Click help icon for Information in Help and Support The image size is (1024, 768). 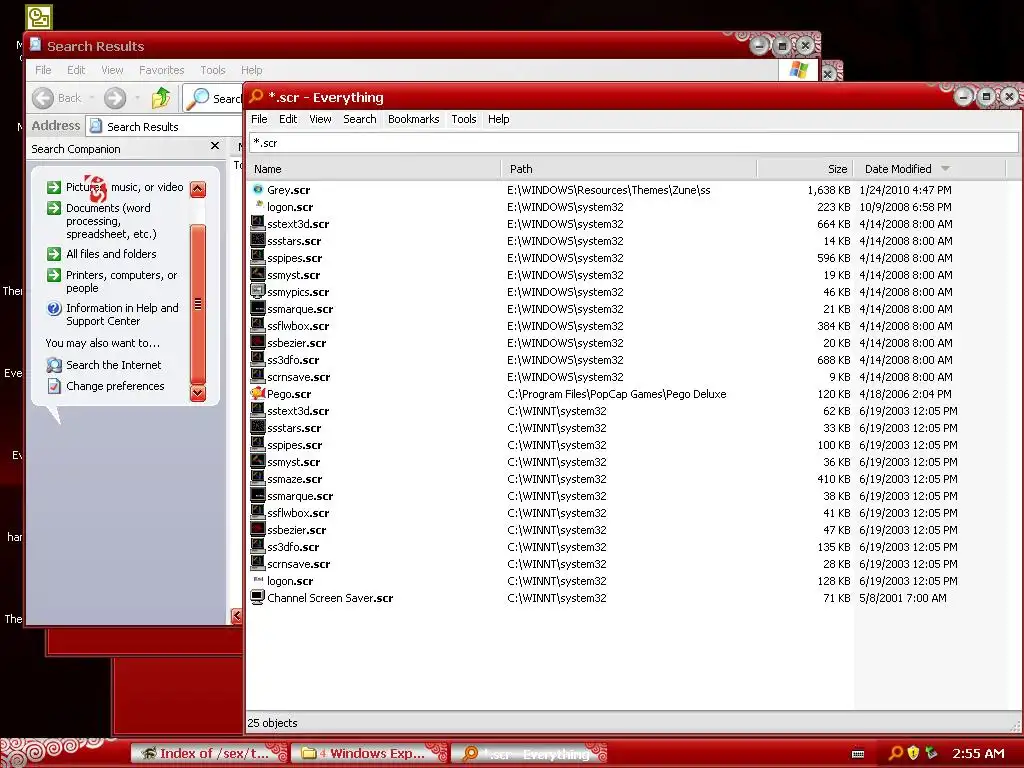click(x=54, y=308)
